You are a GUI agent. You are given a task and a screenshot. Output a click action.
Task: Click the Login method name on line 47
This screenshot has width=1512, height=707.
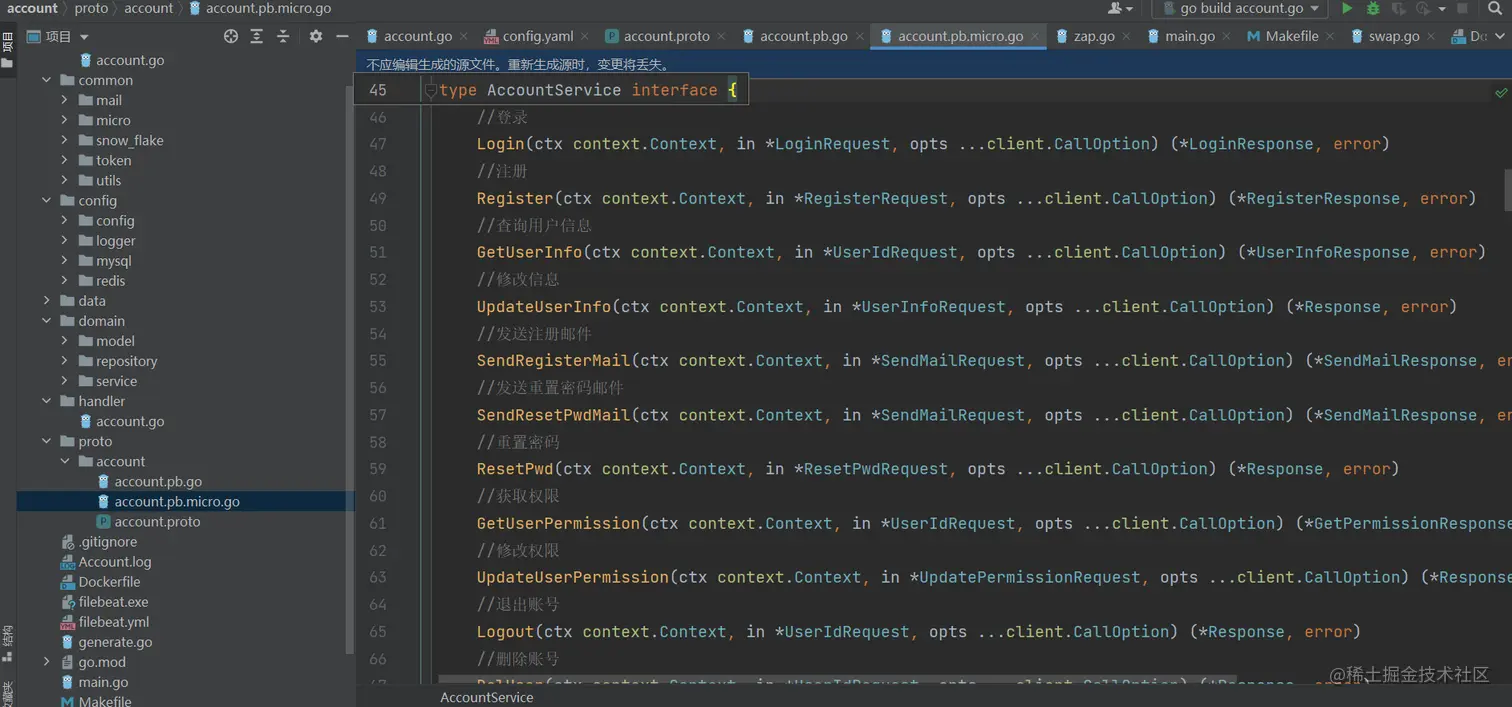(500, 144)
